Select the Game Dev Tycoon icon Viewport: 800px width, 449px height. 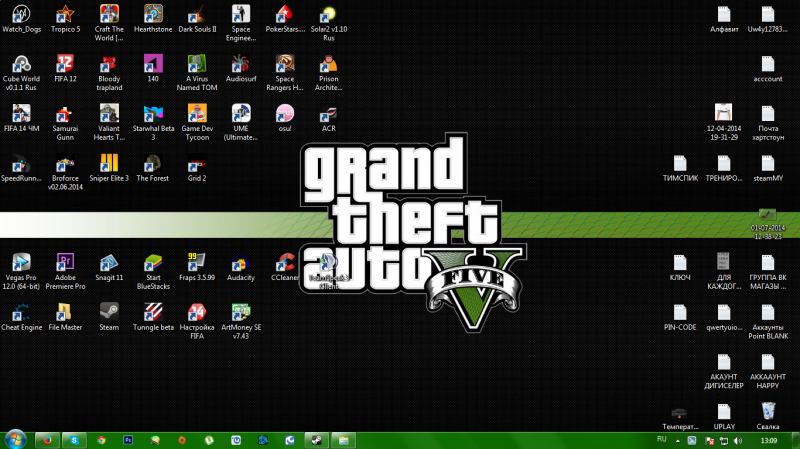[x=197, y=122]
